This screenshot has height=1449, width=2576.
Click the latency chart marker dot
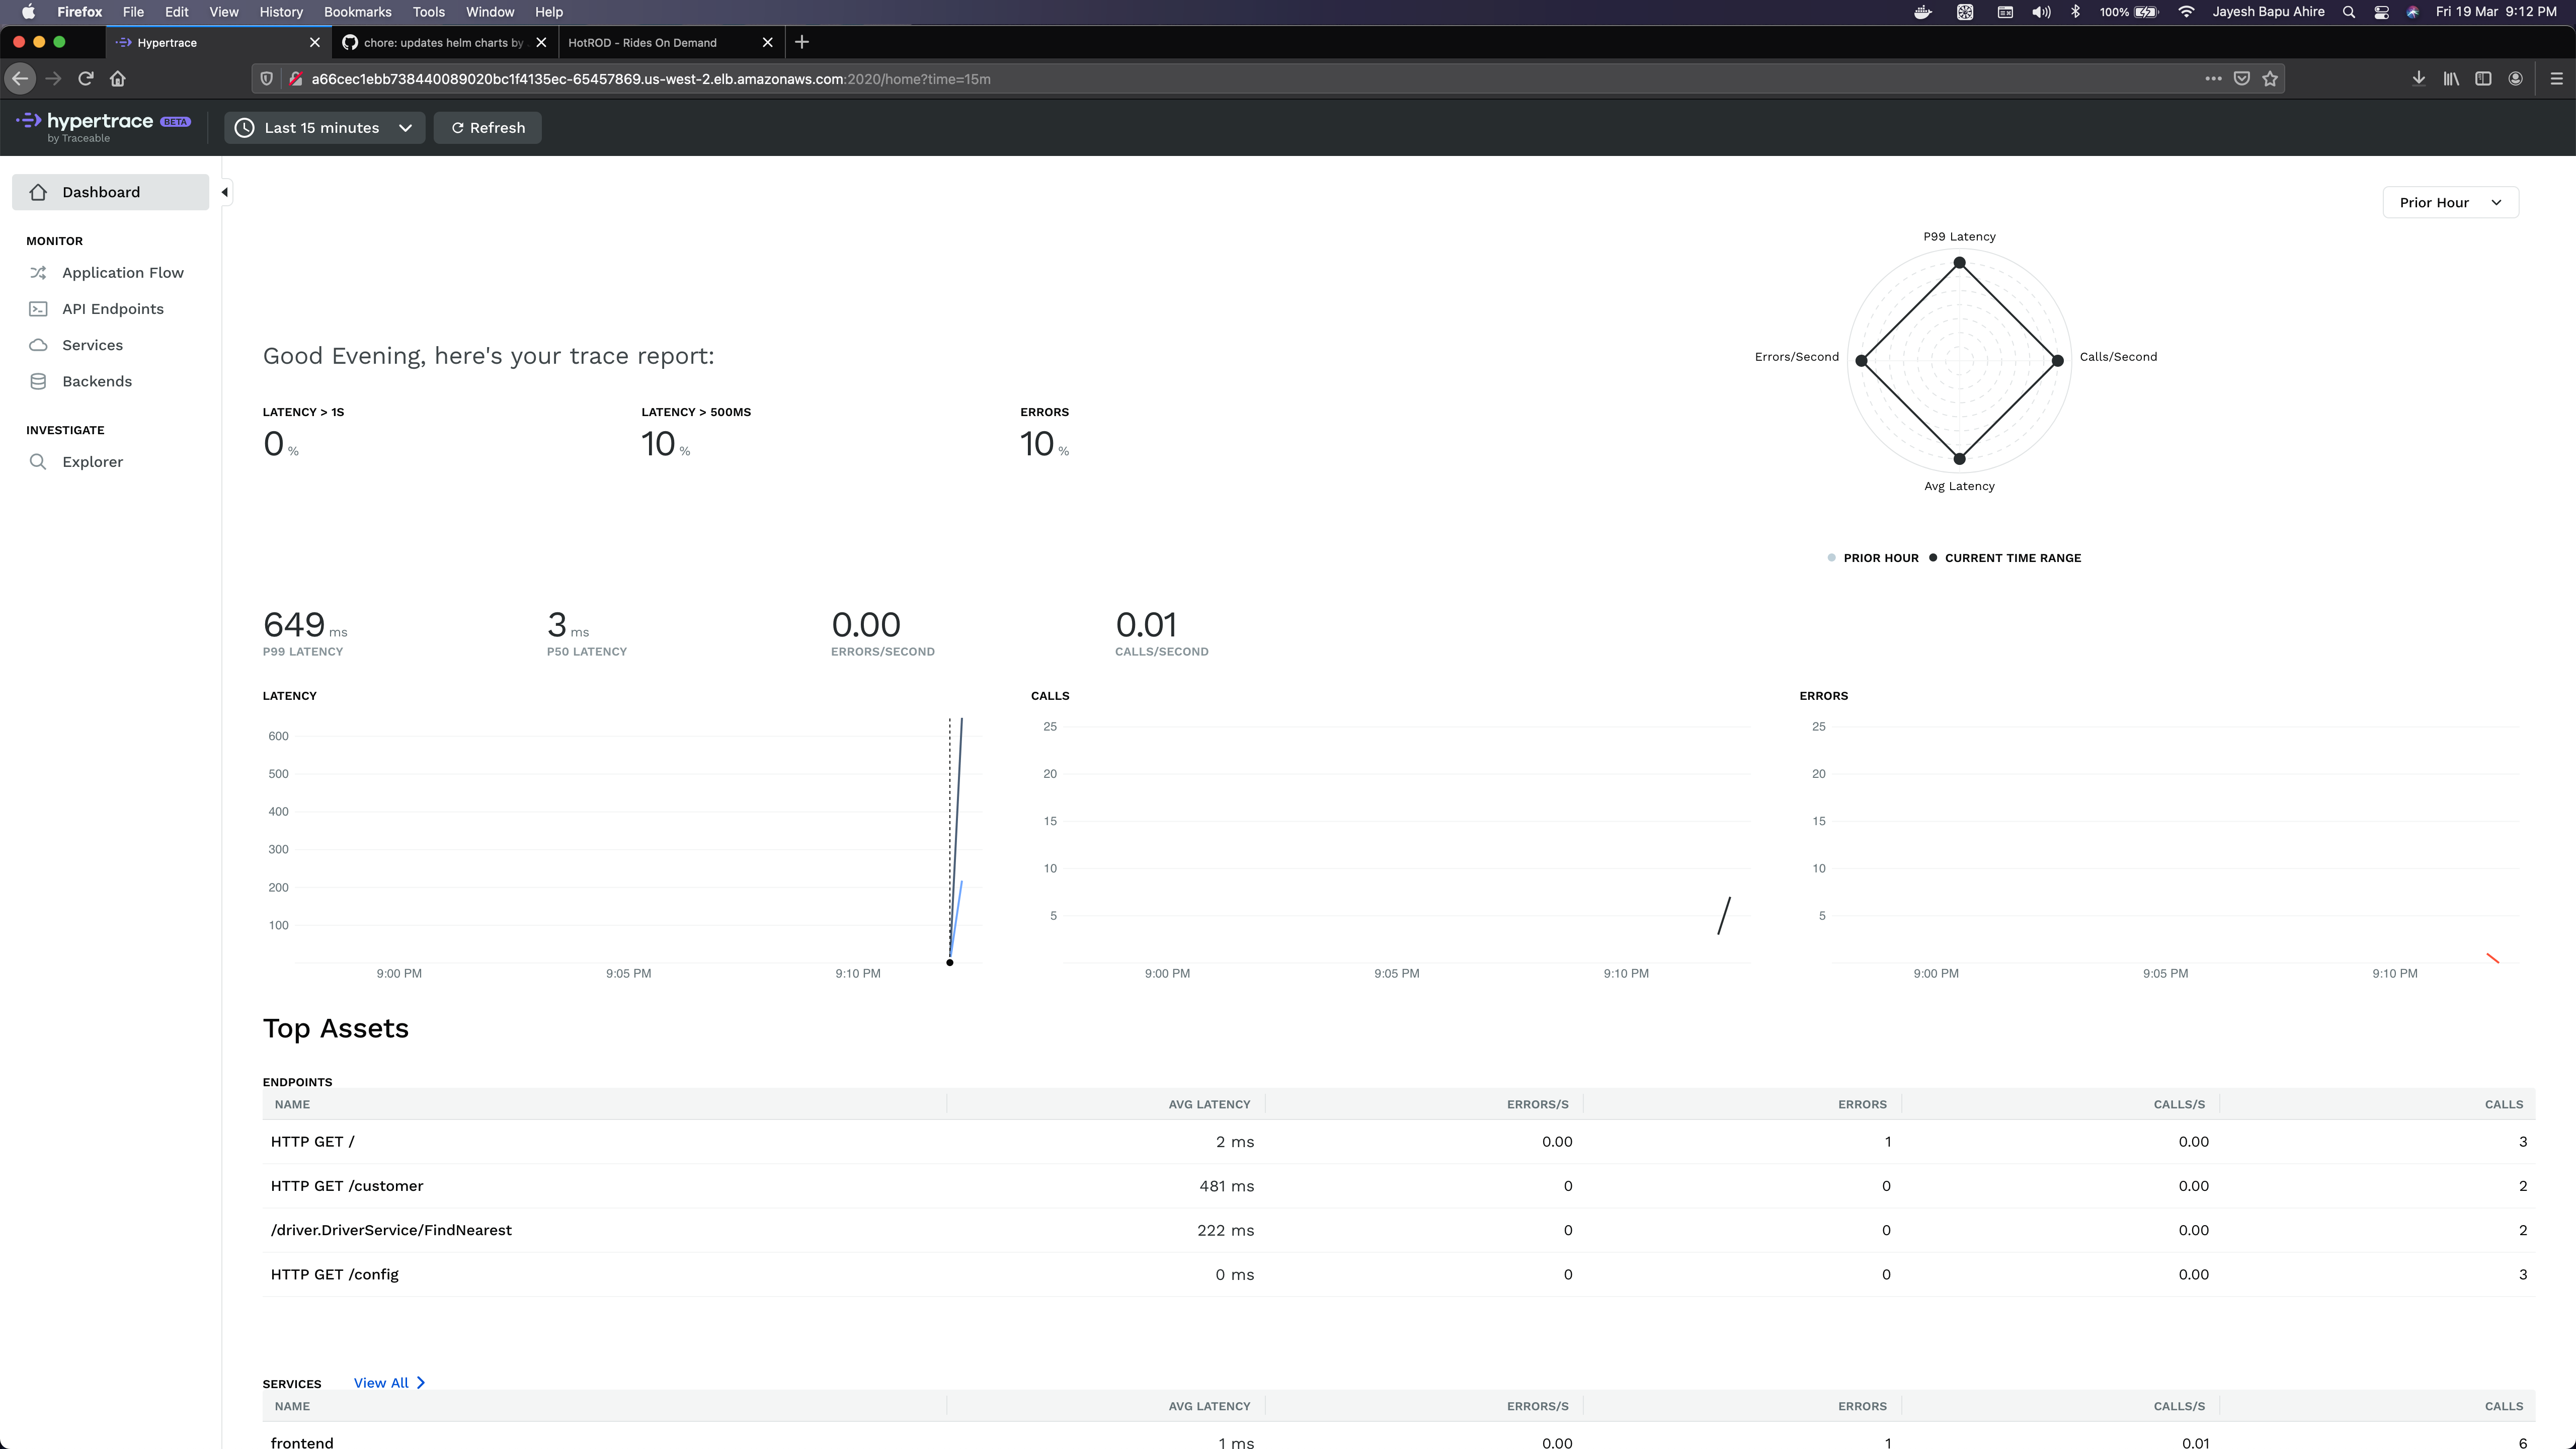pos(949,963)
